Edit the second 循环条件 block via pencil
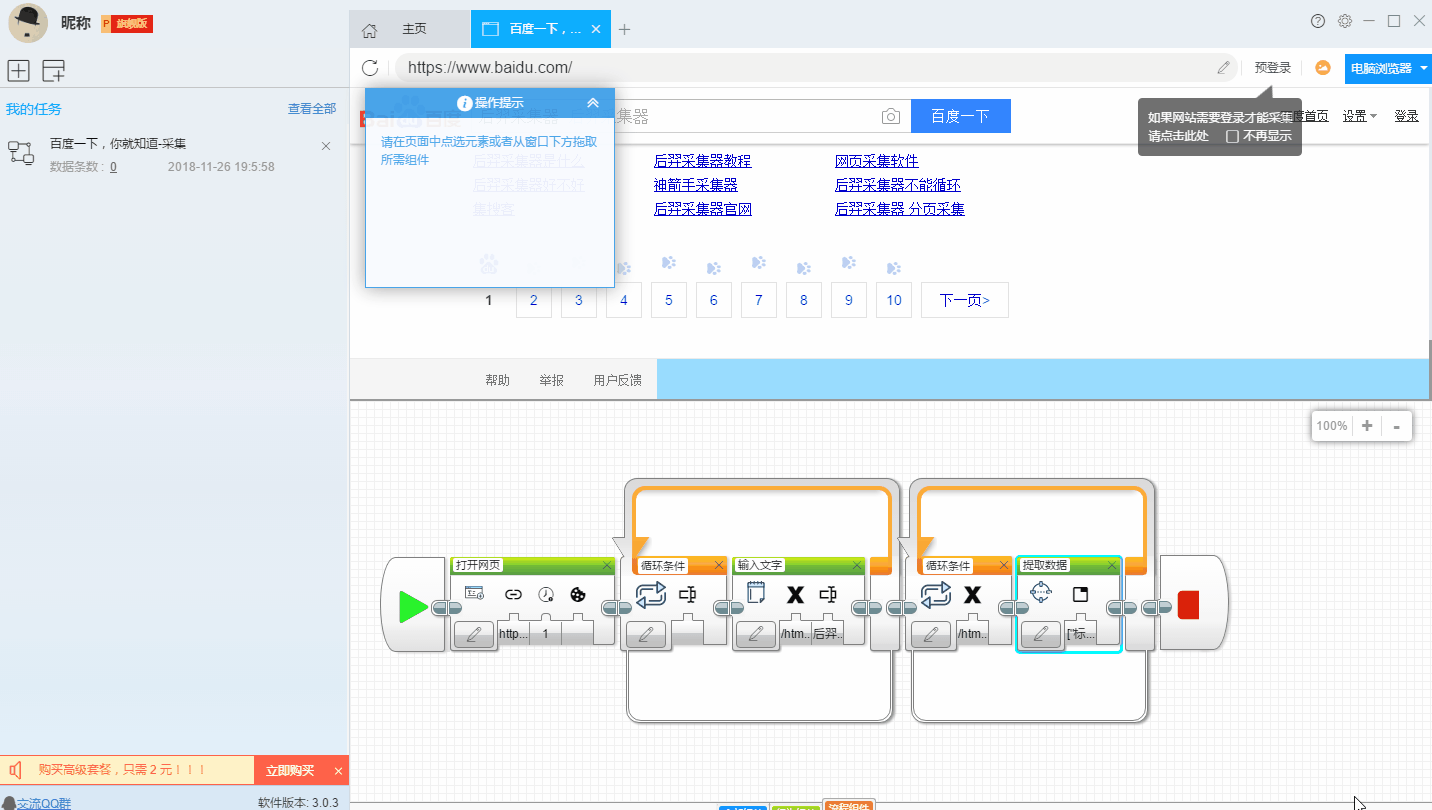This screenshot has height=810, width=1432. pyautogui.click(x=932, y=634)
